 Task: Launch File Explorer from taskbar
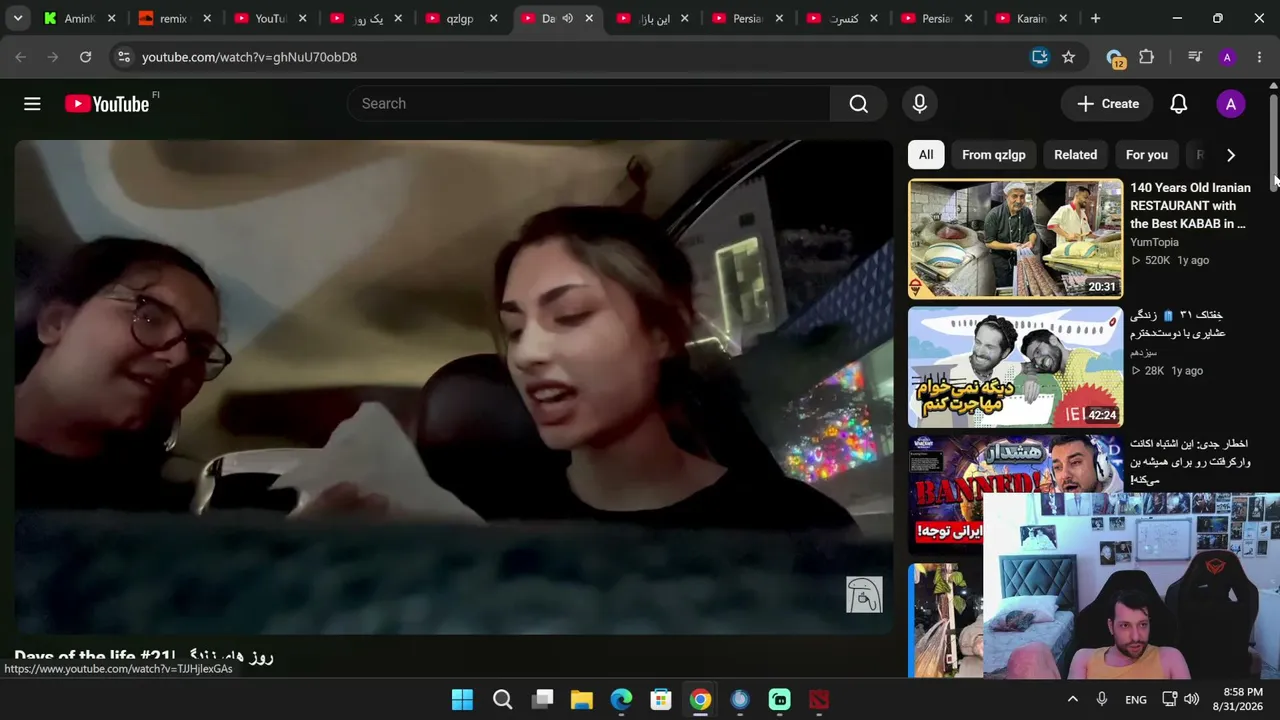click(581, 699)
